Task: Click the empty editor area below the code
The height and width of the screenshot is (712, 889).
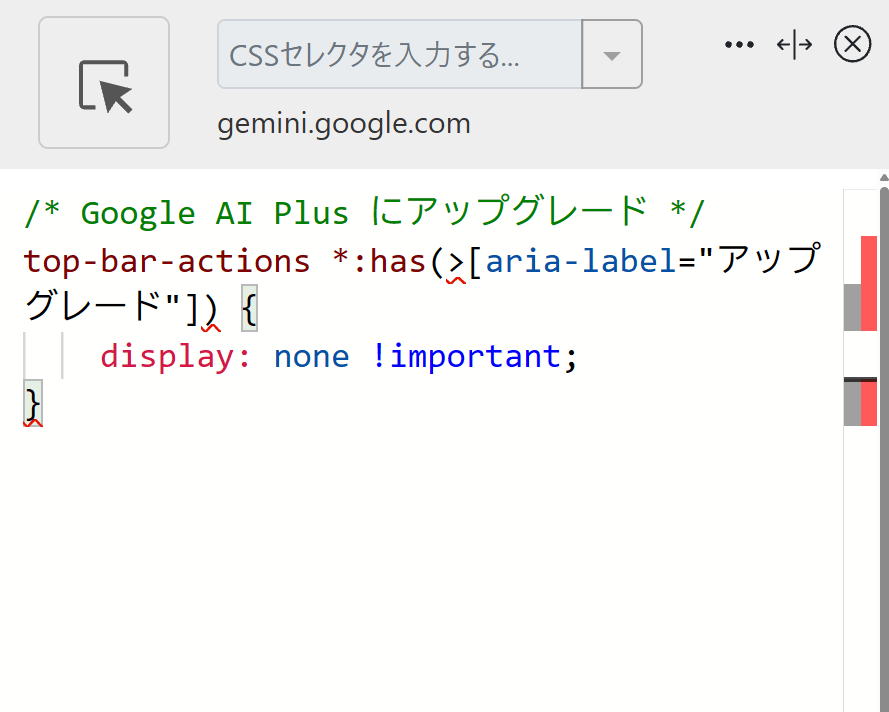Action: pos(400,560)
